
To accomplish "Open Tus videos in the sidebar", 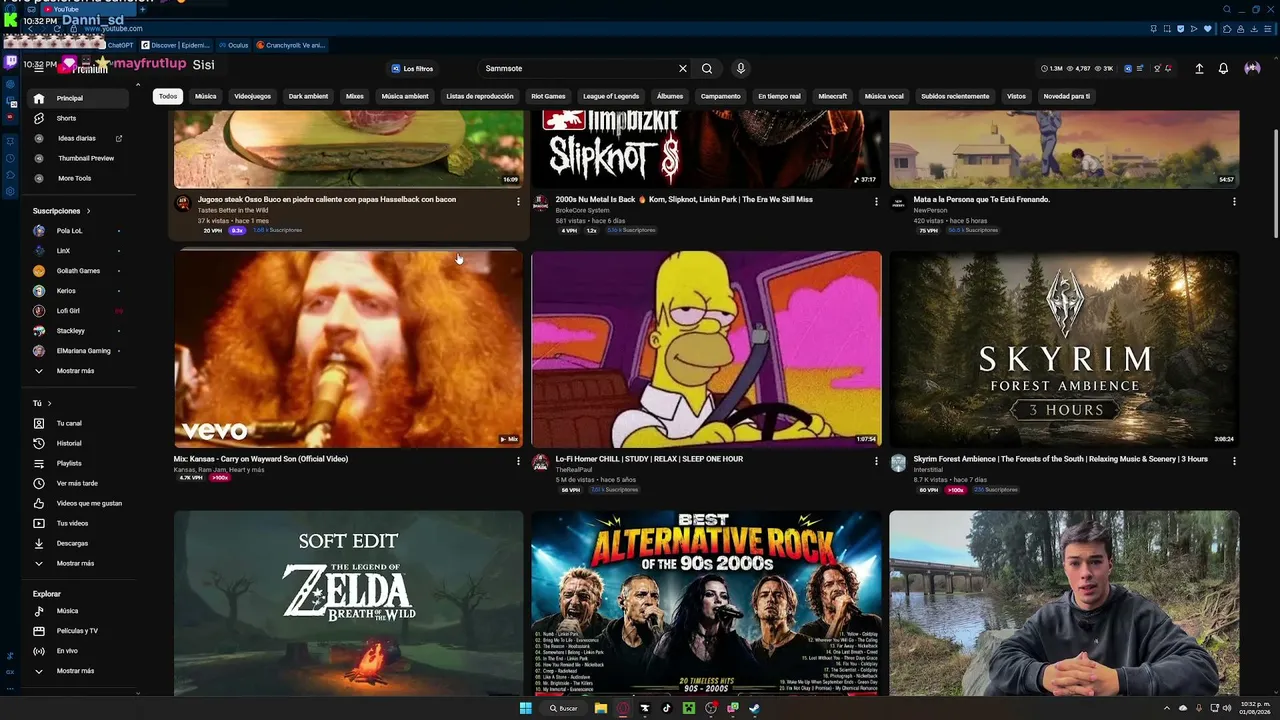I will pyautogui.click(x=78, y=523).
